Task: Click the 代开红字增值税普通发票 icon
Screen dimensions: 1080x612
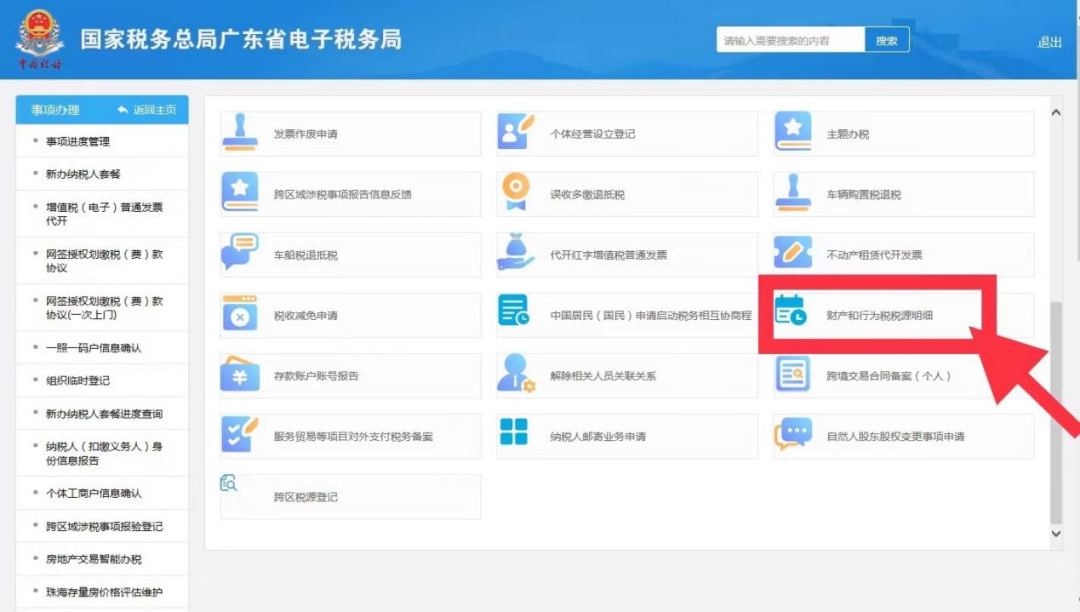Action: (x=515, y=252)
